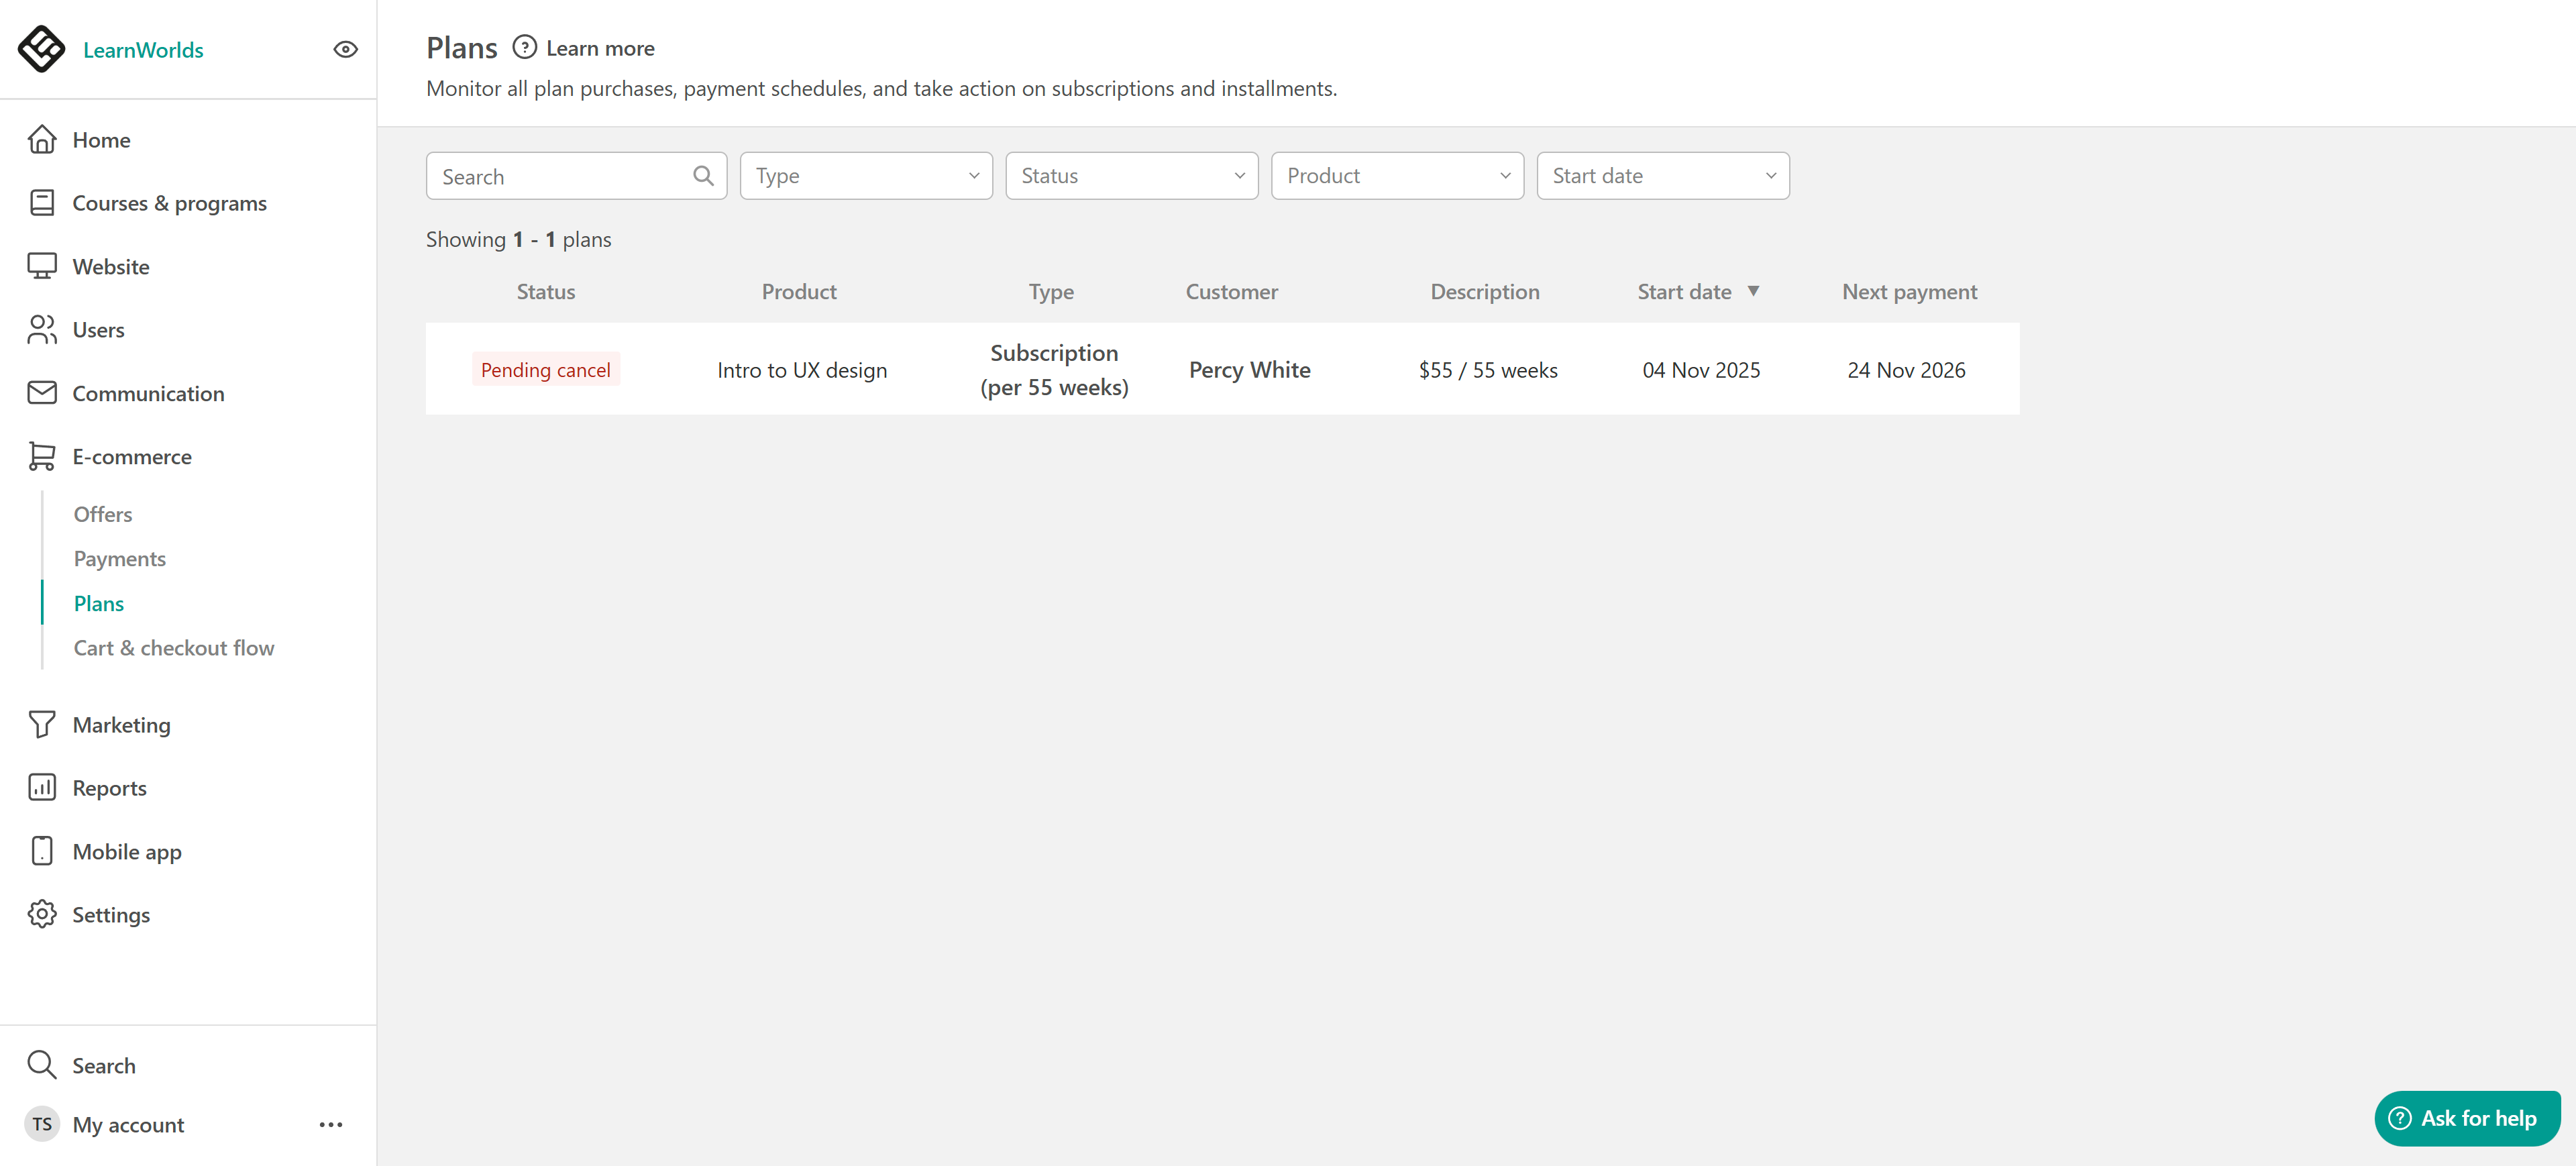
Task: Open the Type filter dropdown
Action: pyautogui.click(x=865, y=176)
